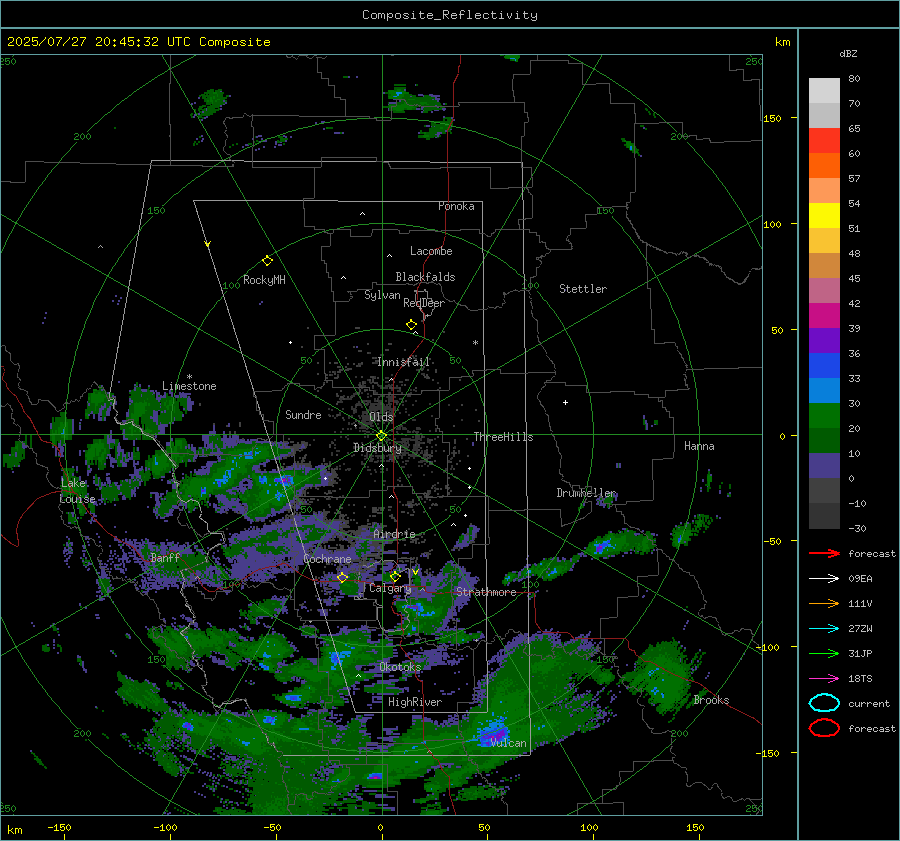The image size is (900, 841).
Task: Pick the violet 0-10 dBZ swatch
Action: coord(824,466)
